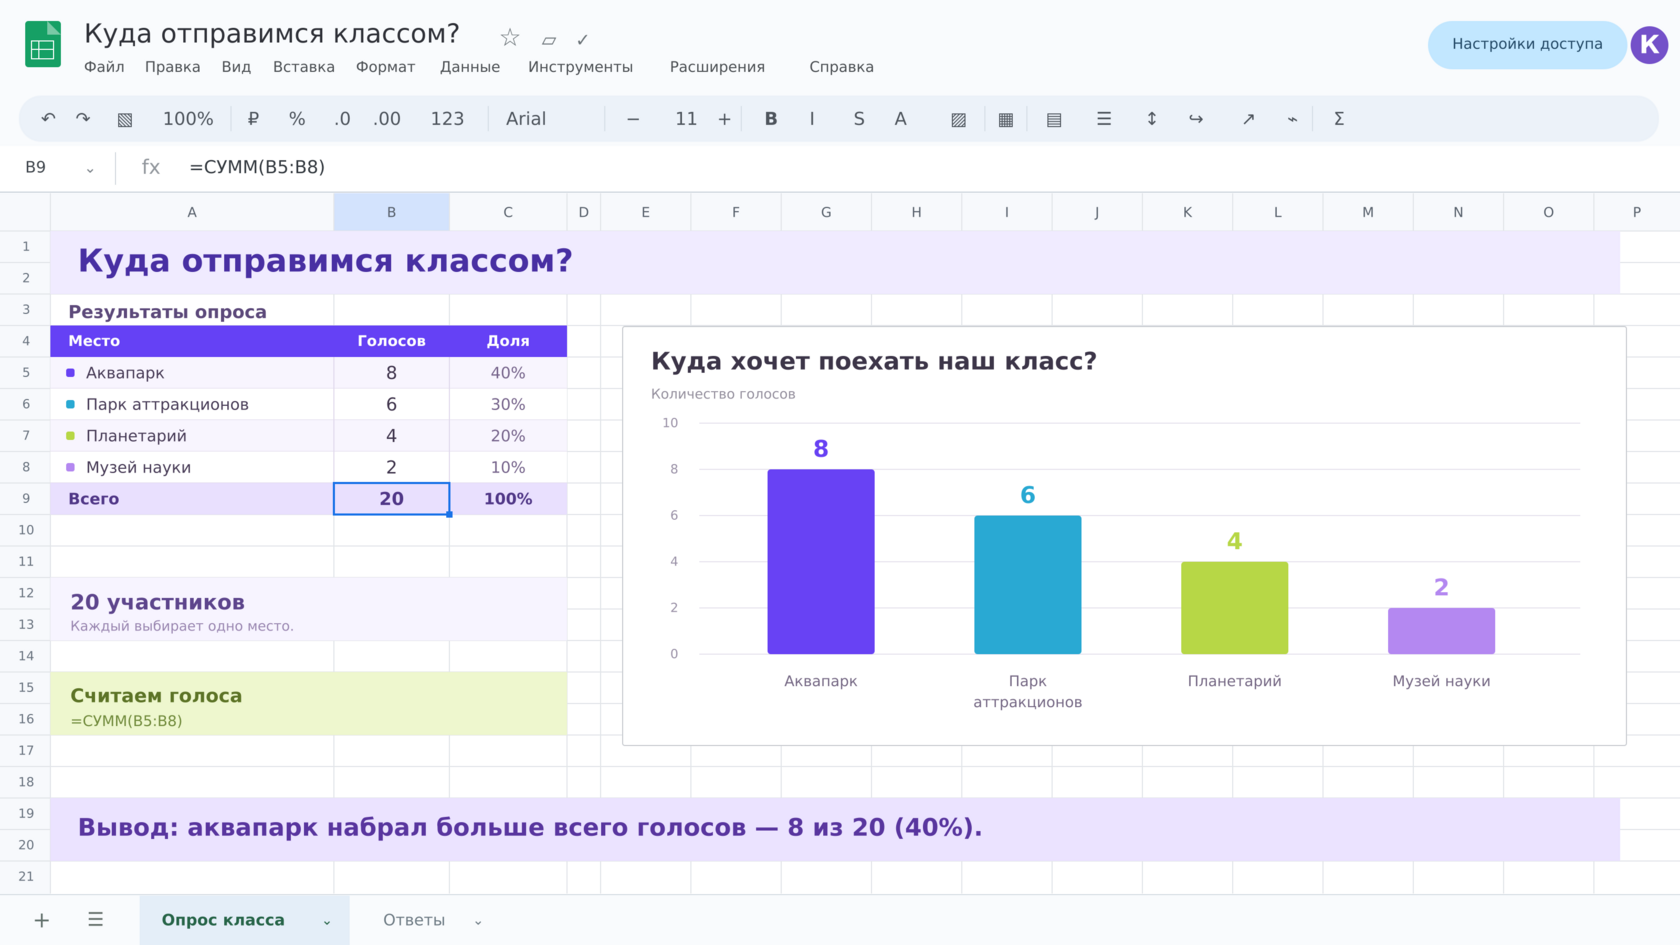Open the Инструменты menu
The width and height of the screenshot is (1680, 945).
pos(581,67)
